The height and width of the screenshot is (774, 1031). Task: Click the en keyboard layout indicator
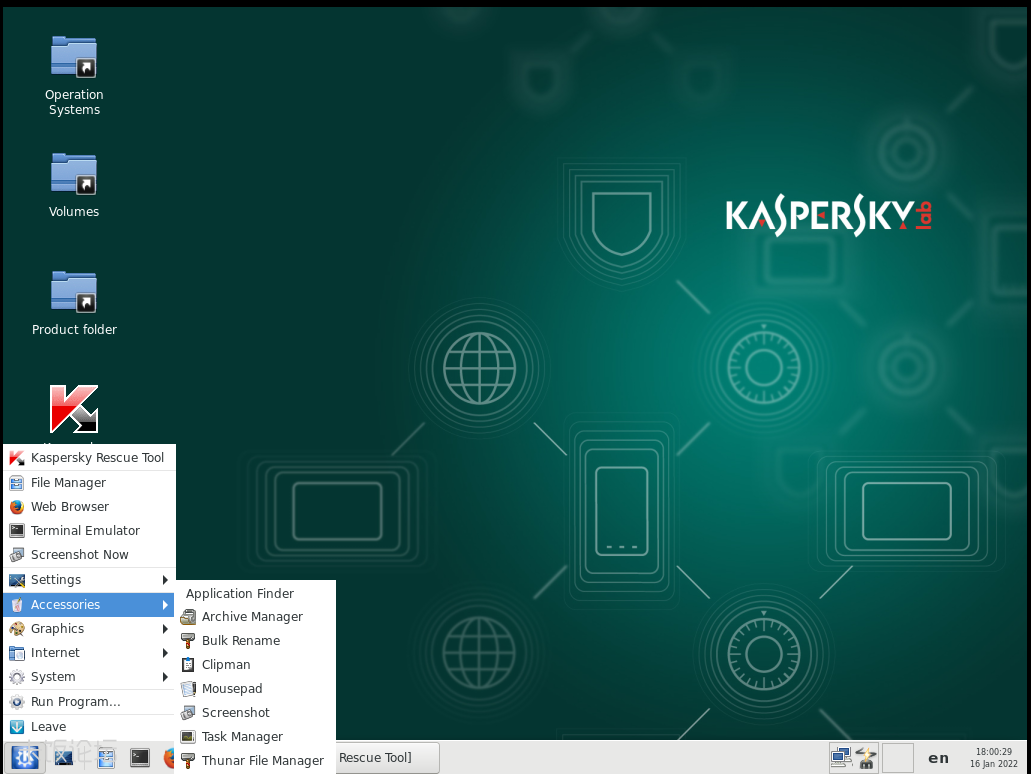tap(937, 758)
